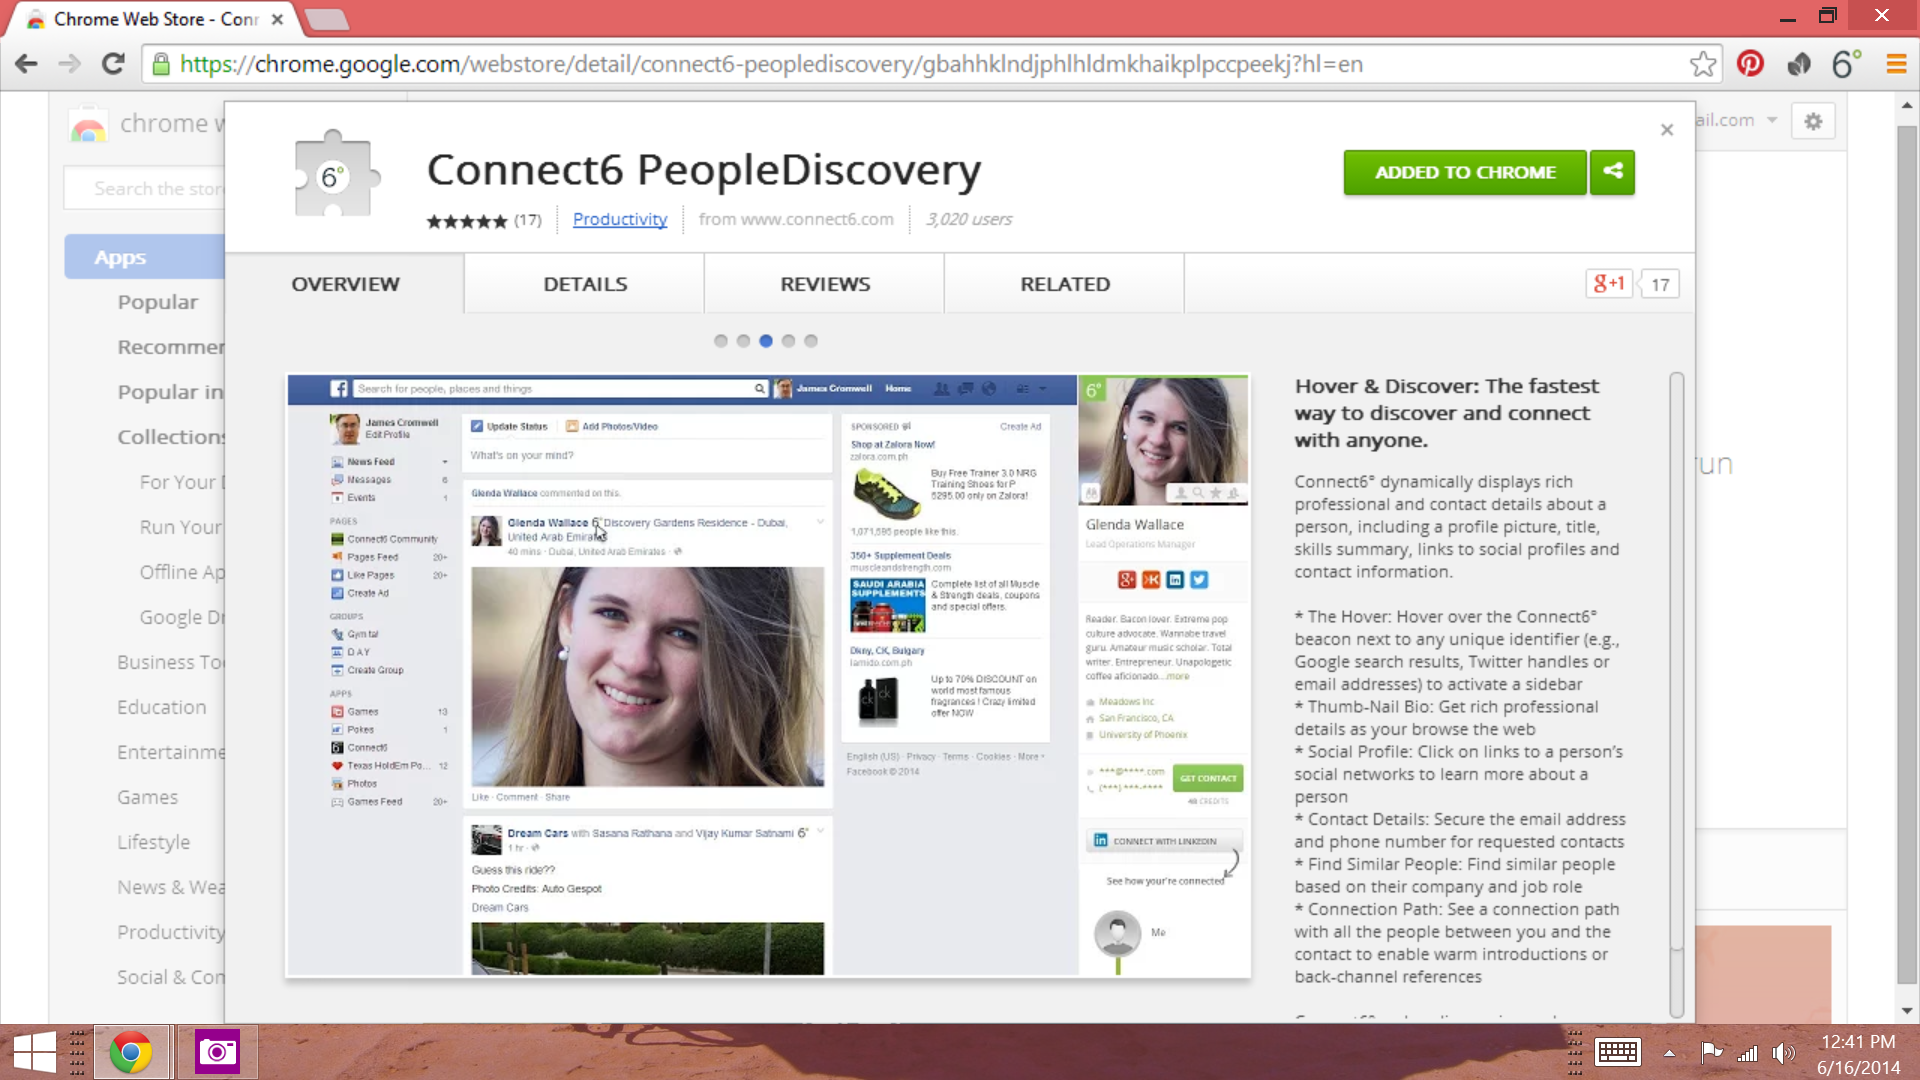Click the volume speaker tray icon
Screen dimensions: 1920x1080
[x=1783, y=1052]
